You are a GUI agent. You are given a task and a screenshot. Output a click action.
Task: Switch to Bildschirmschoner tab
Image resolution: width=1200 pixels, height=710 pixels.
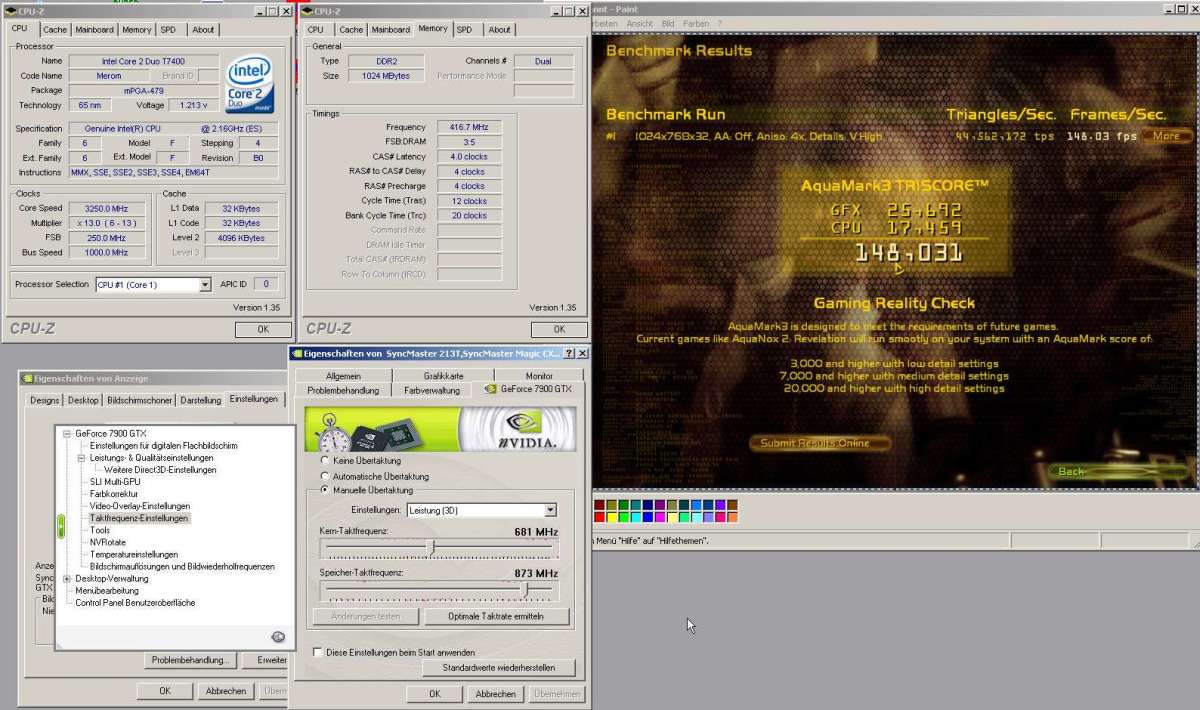tap(139, 400)
